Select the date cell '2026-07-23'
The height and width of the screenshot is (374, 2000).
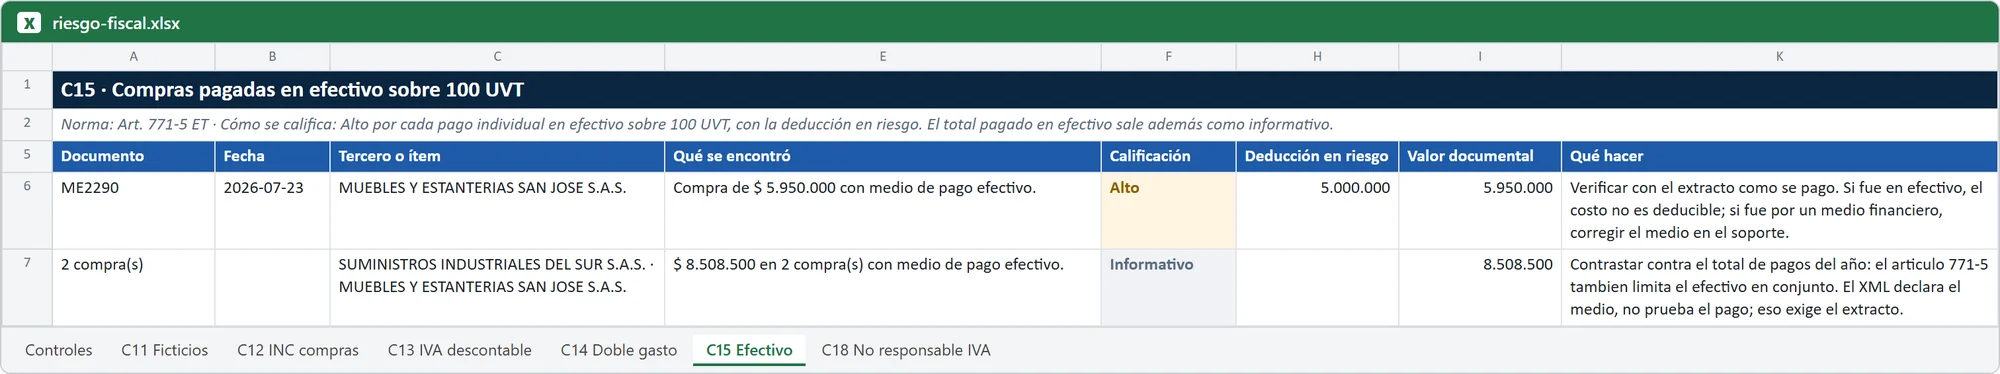click(272, 210)
